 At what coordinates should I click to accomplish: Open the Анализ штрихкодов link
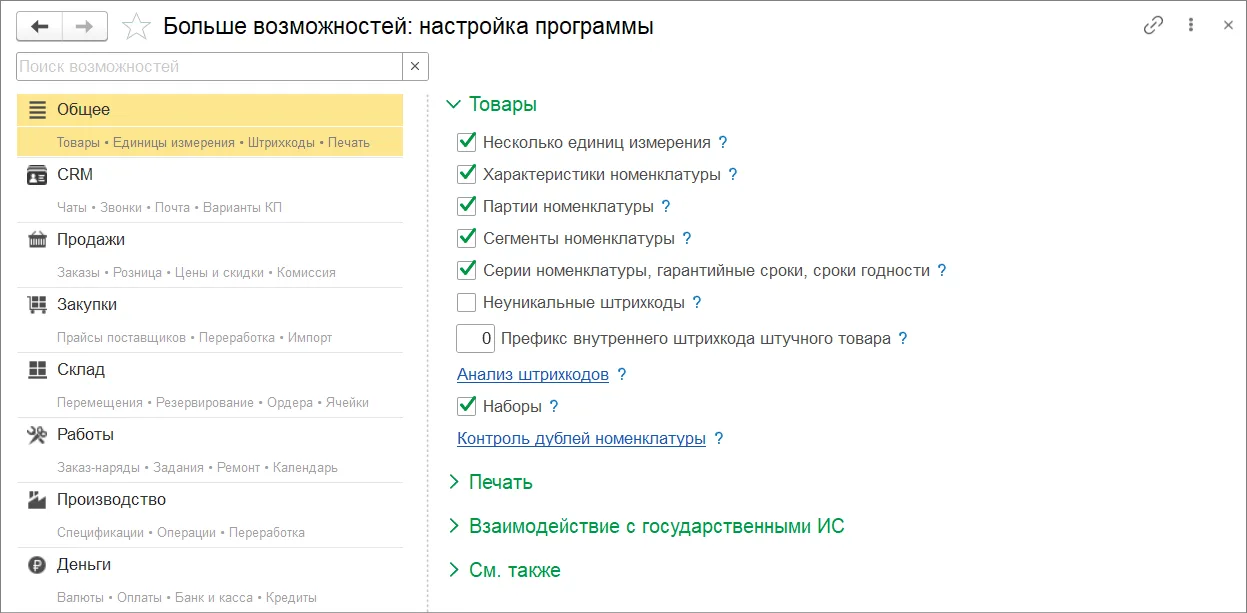pos(533,375)
